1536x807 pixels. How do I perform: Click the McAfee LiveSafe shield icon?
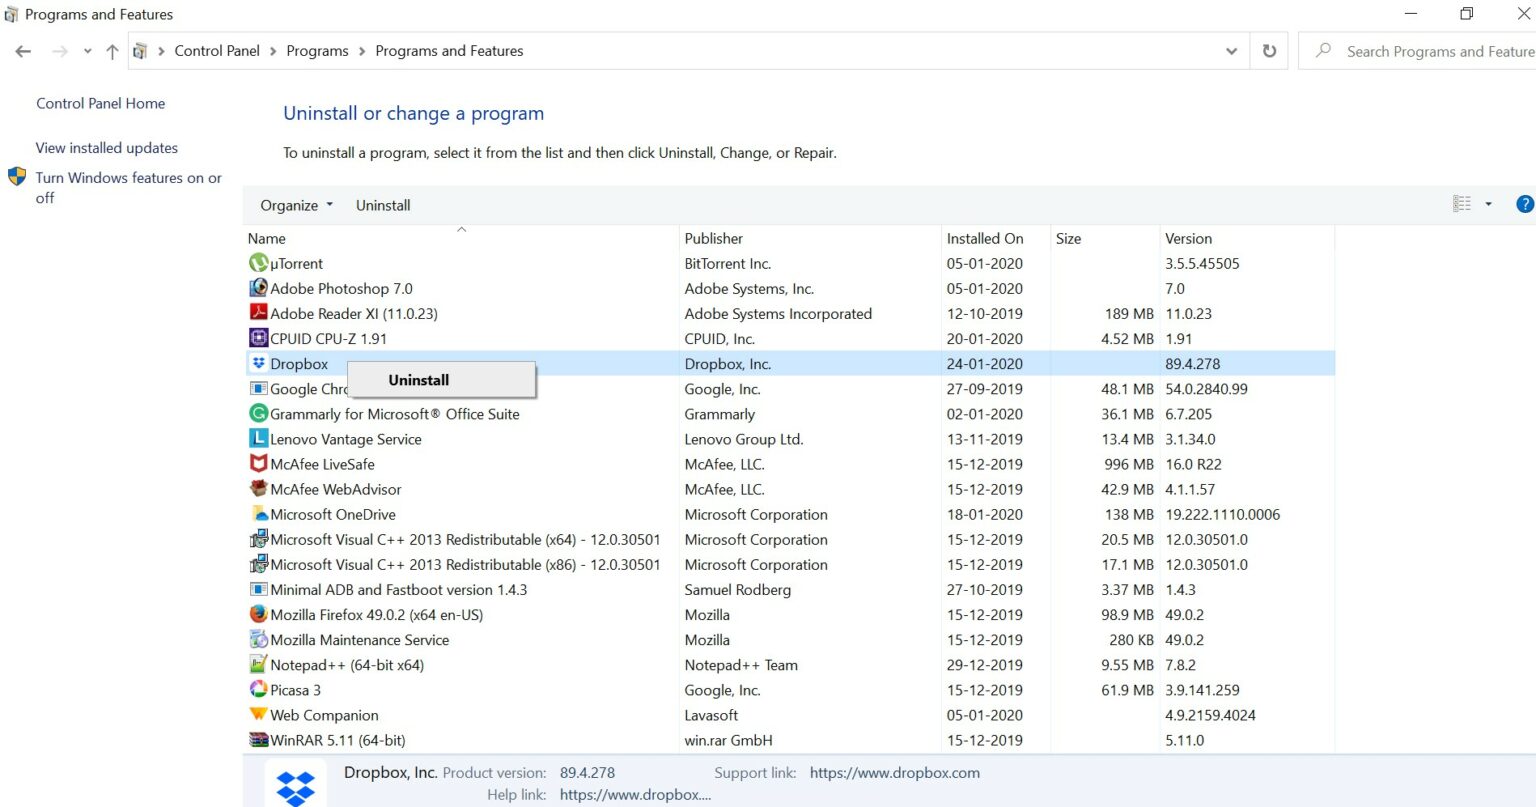point(256,464)
